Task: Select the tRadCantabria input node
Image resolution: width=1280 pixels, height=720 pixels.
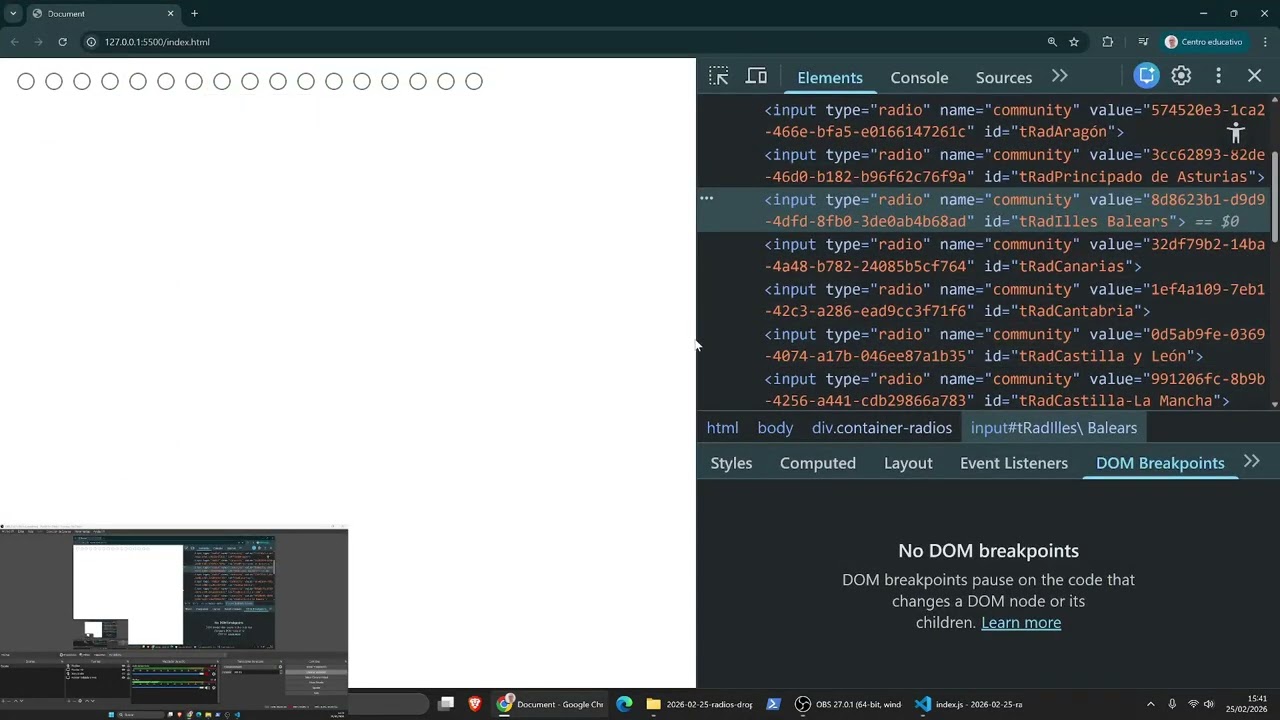Action: pyautogui.click(x=1015, y=300)
